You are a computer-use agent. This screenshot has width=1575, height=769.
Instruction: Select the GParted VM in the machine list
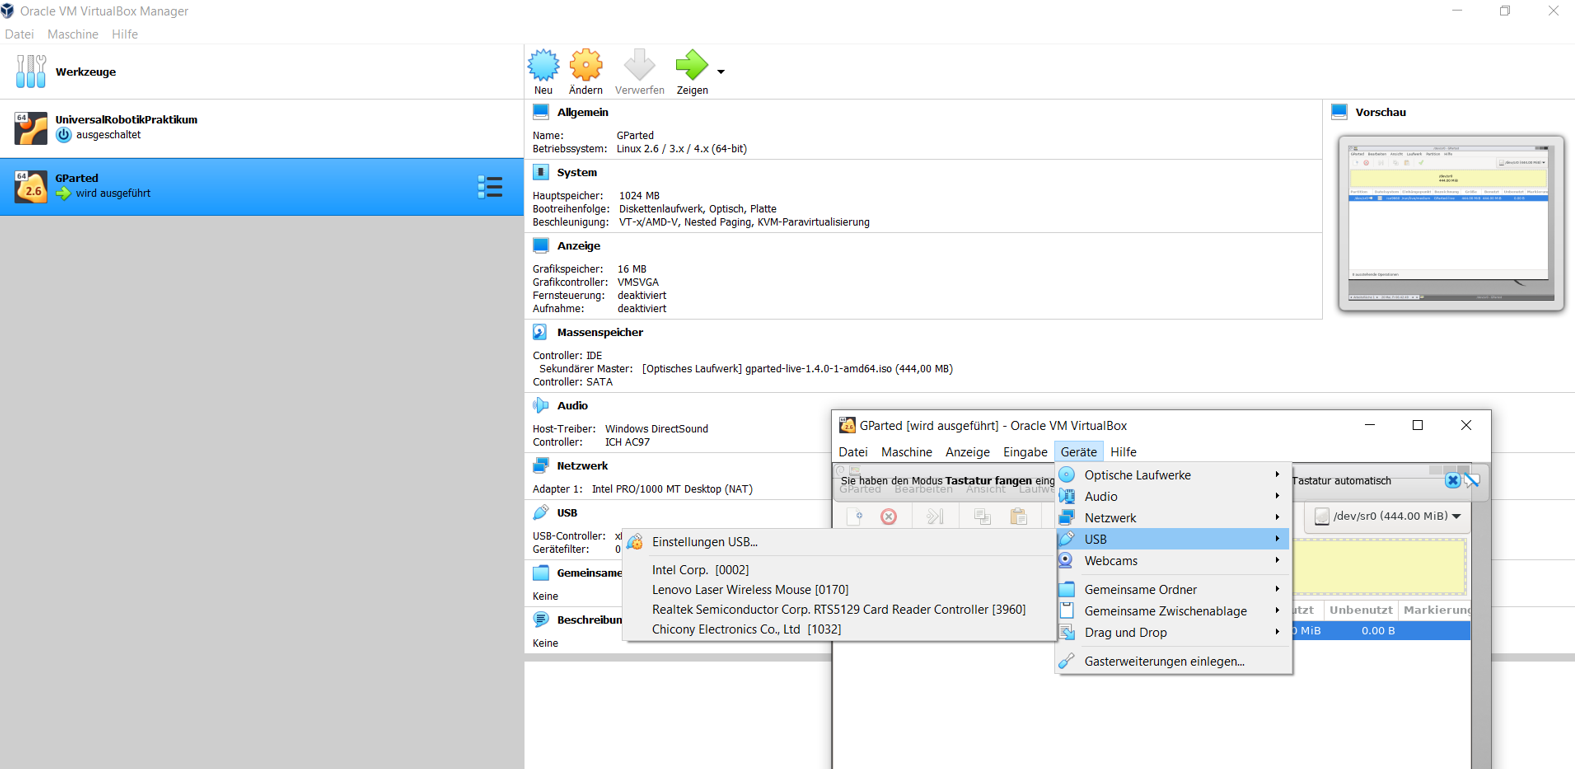262,187
